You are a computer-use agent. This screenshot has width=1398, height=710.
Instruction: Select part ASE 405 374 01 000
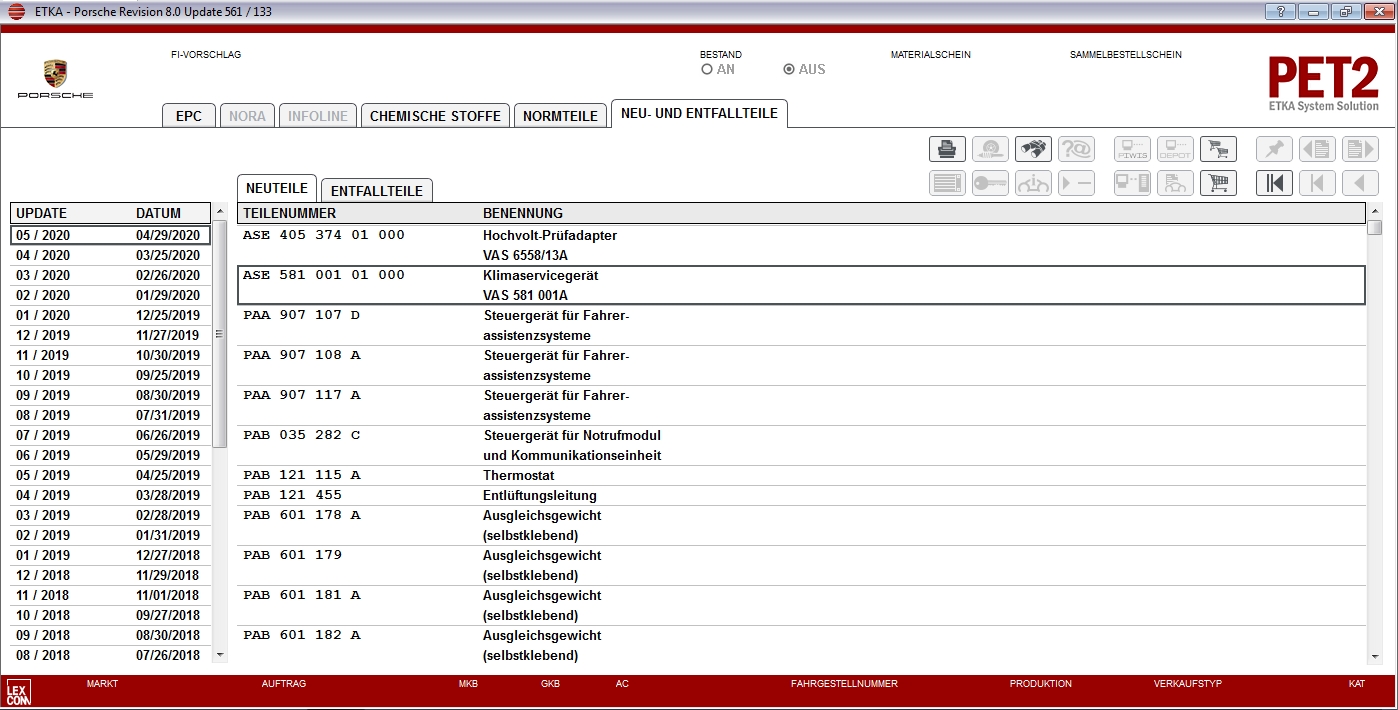(801, 245)
